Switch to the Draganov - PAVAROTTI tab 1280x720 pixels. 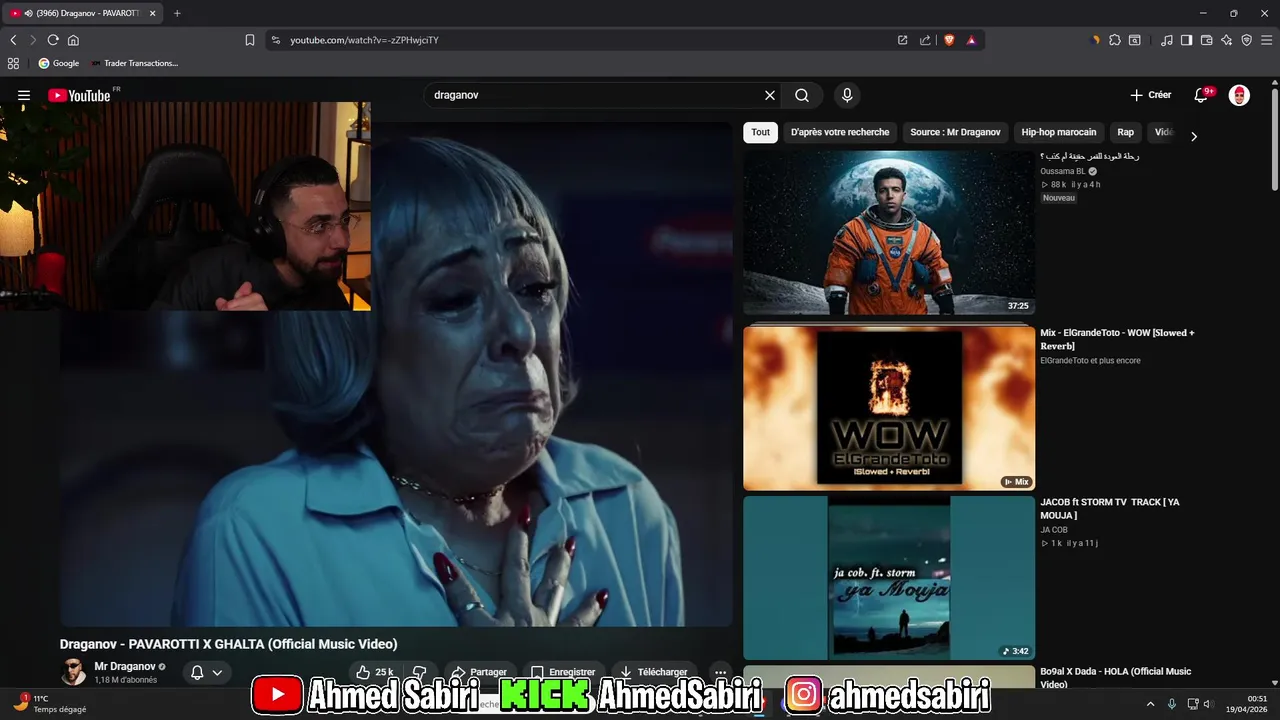click(x=83, y=13)
